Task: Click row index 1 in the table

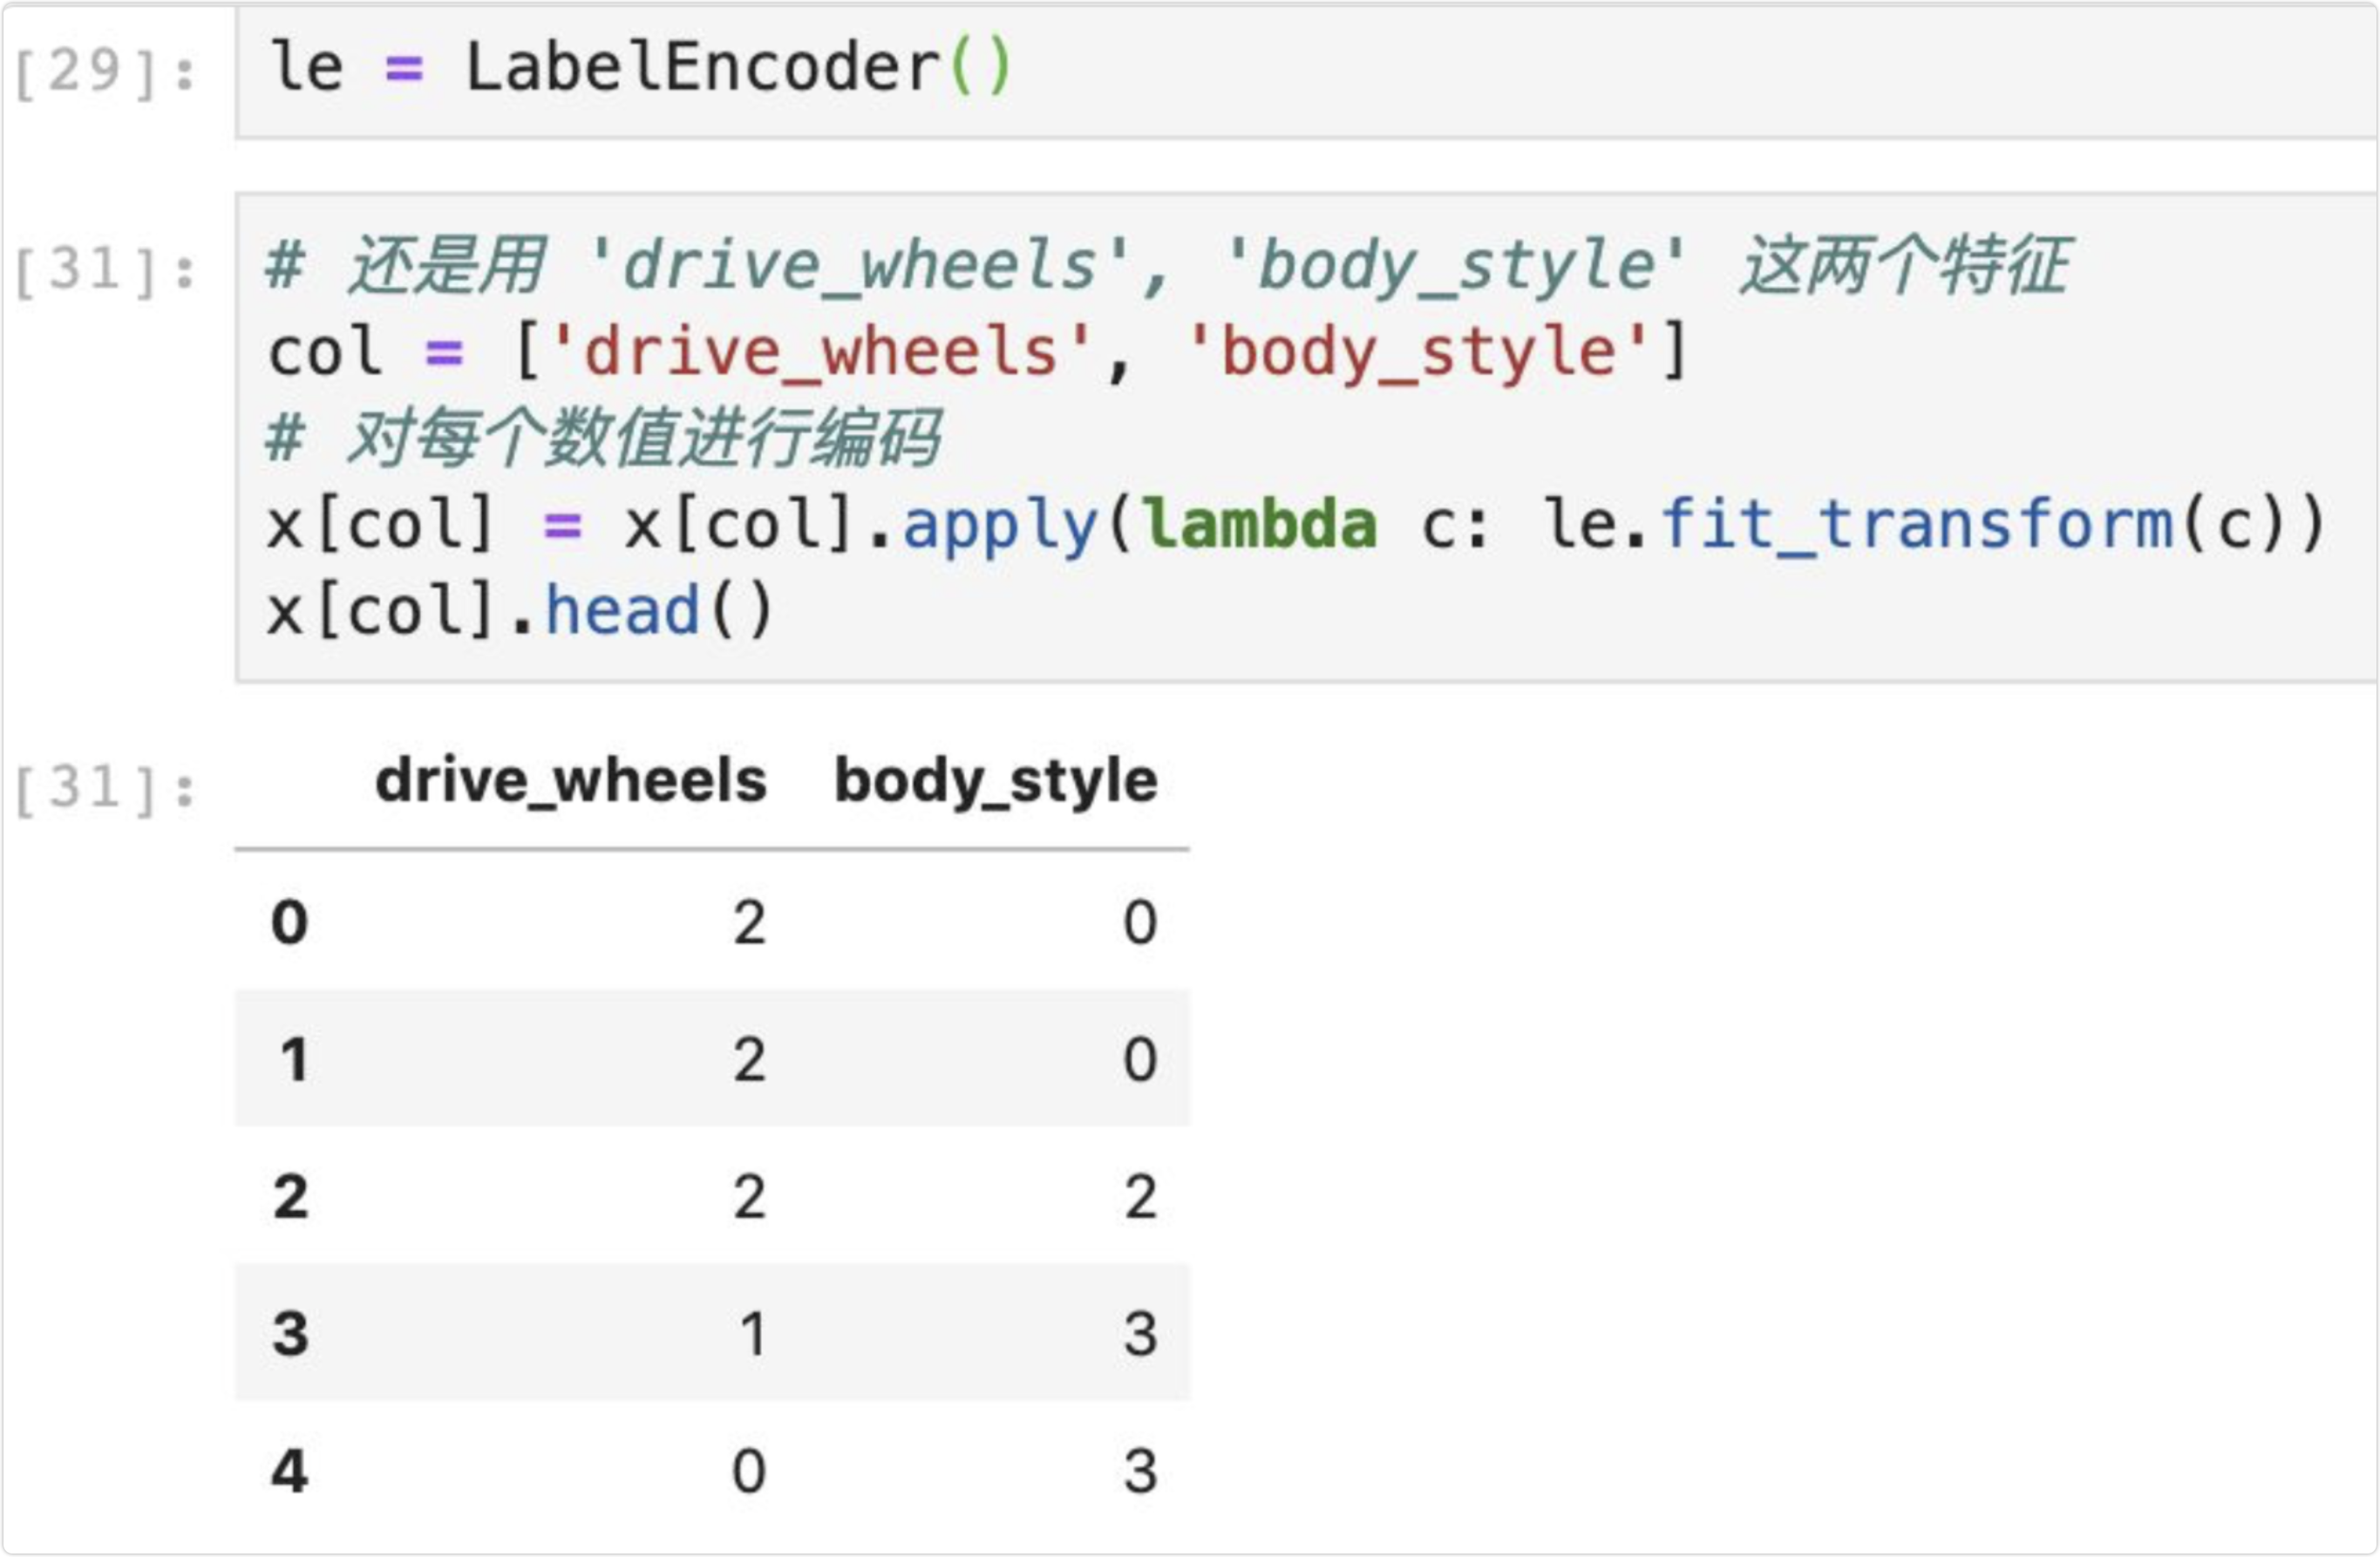Action: [293, 1059]
